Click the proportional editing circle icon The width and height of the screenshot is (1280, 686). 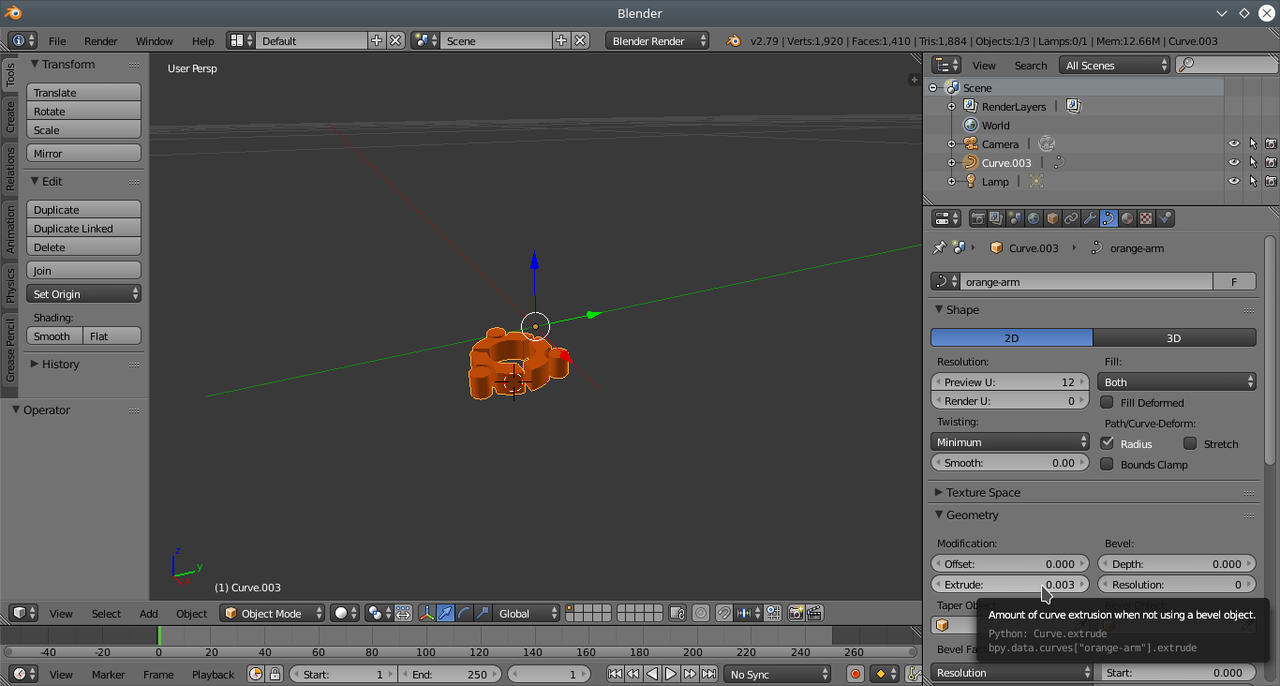pyautogui.click(x=700, y=613)
